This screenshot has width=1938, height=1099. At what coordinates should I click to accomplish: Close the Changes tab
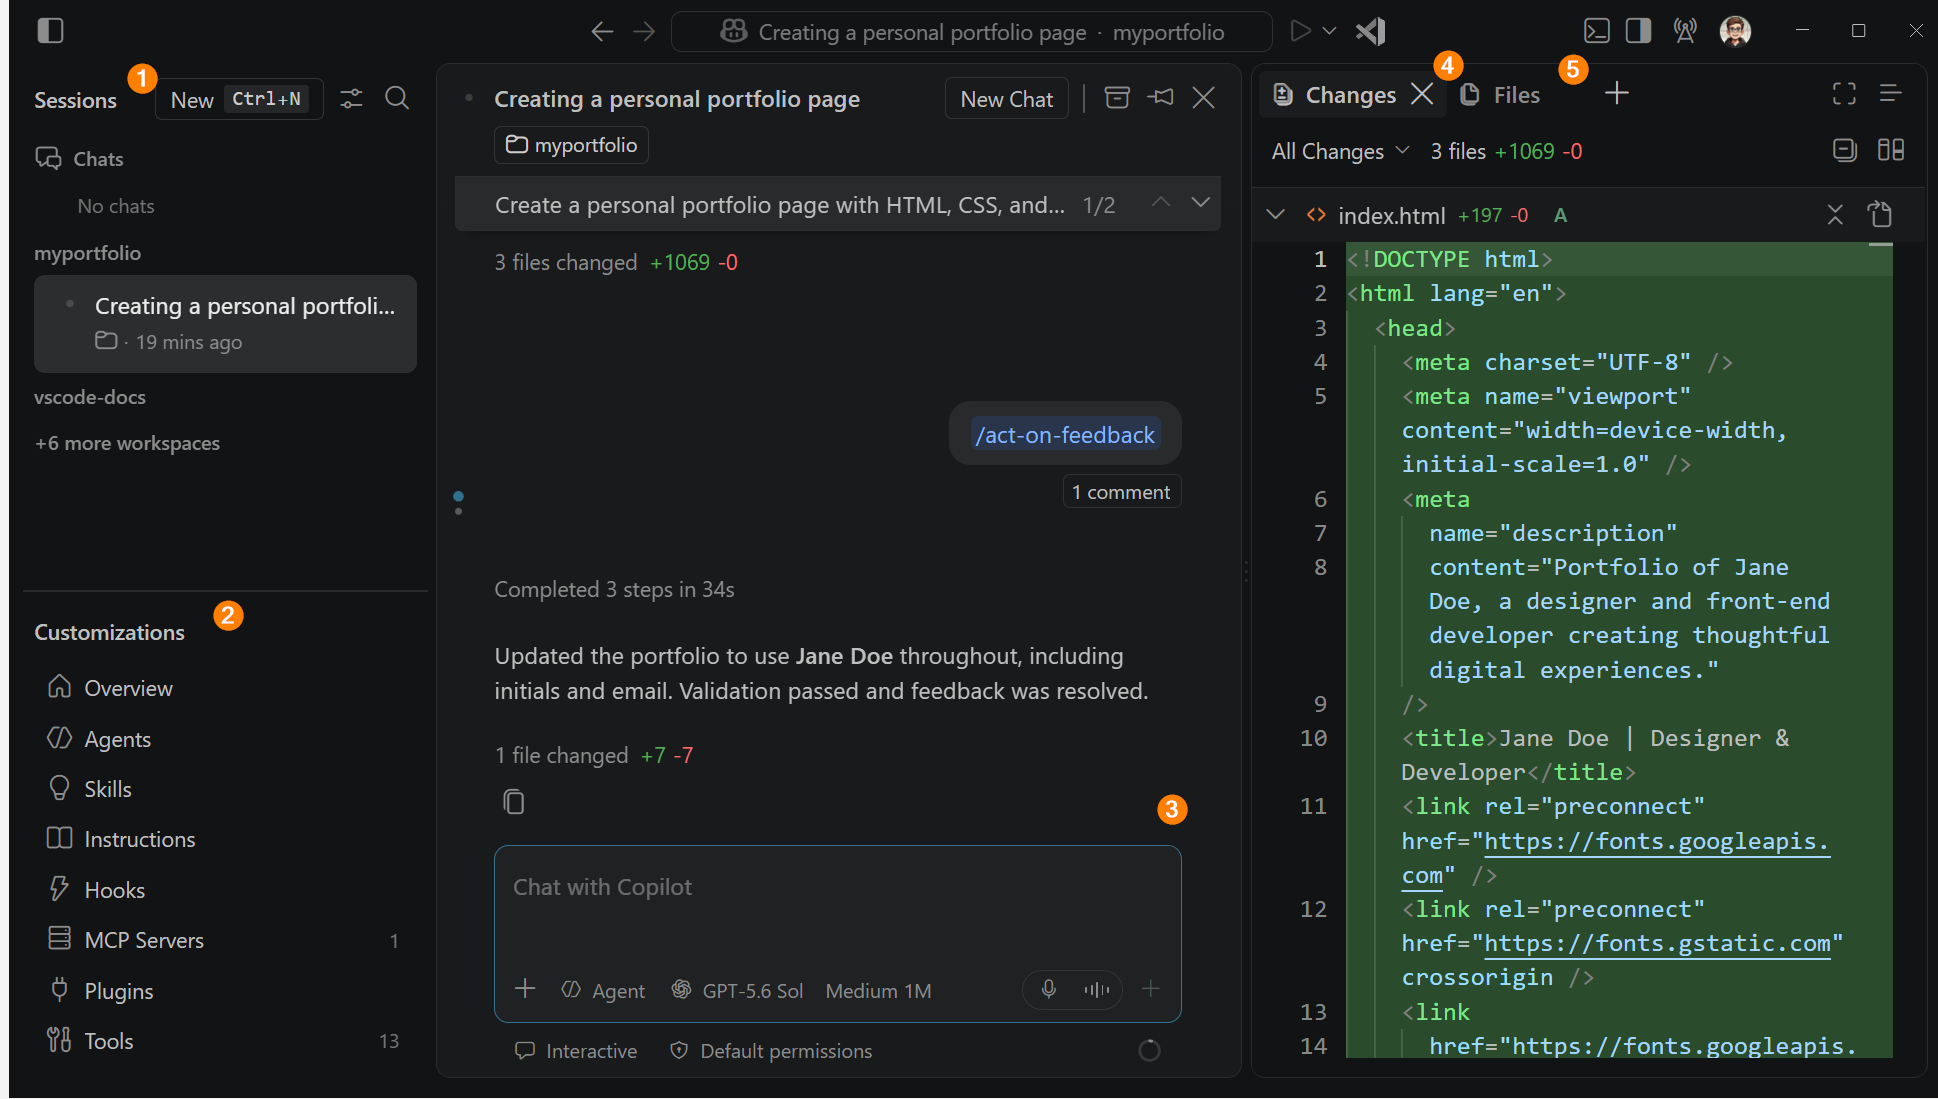pos(1422,94)
